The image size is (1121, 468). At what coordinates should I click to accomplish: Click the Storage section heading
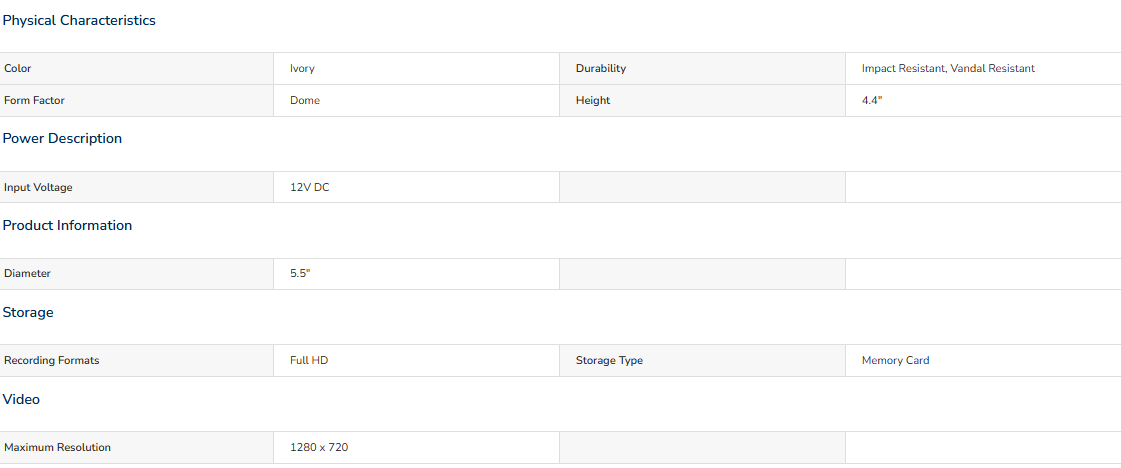click(28, 313)
